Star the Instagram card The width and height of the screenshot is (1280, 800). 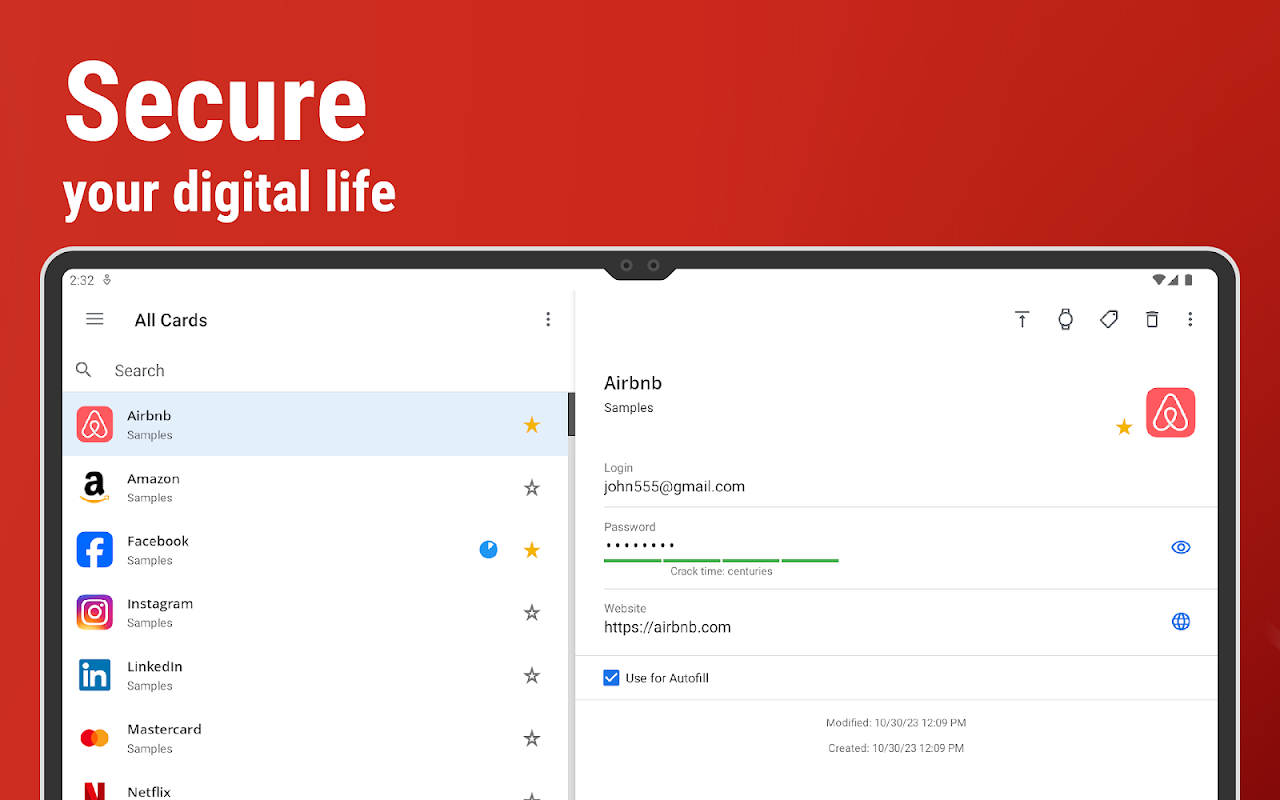point(532,613)
